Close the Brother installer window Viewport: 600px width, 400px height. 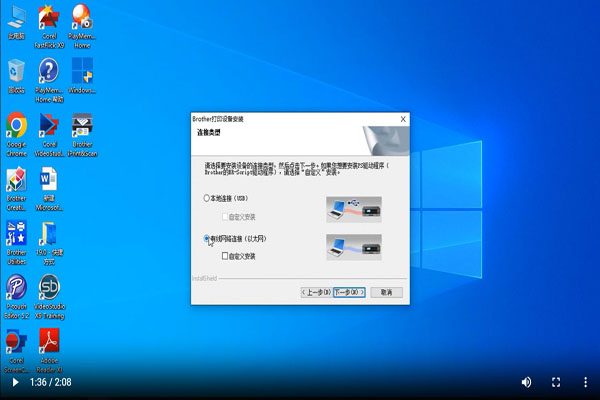(x=403, y=119)
